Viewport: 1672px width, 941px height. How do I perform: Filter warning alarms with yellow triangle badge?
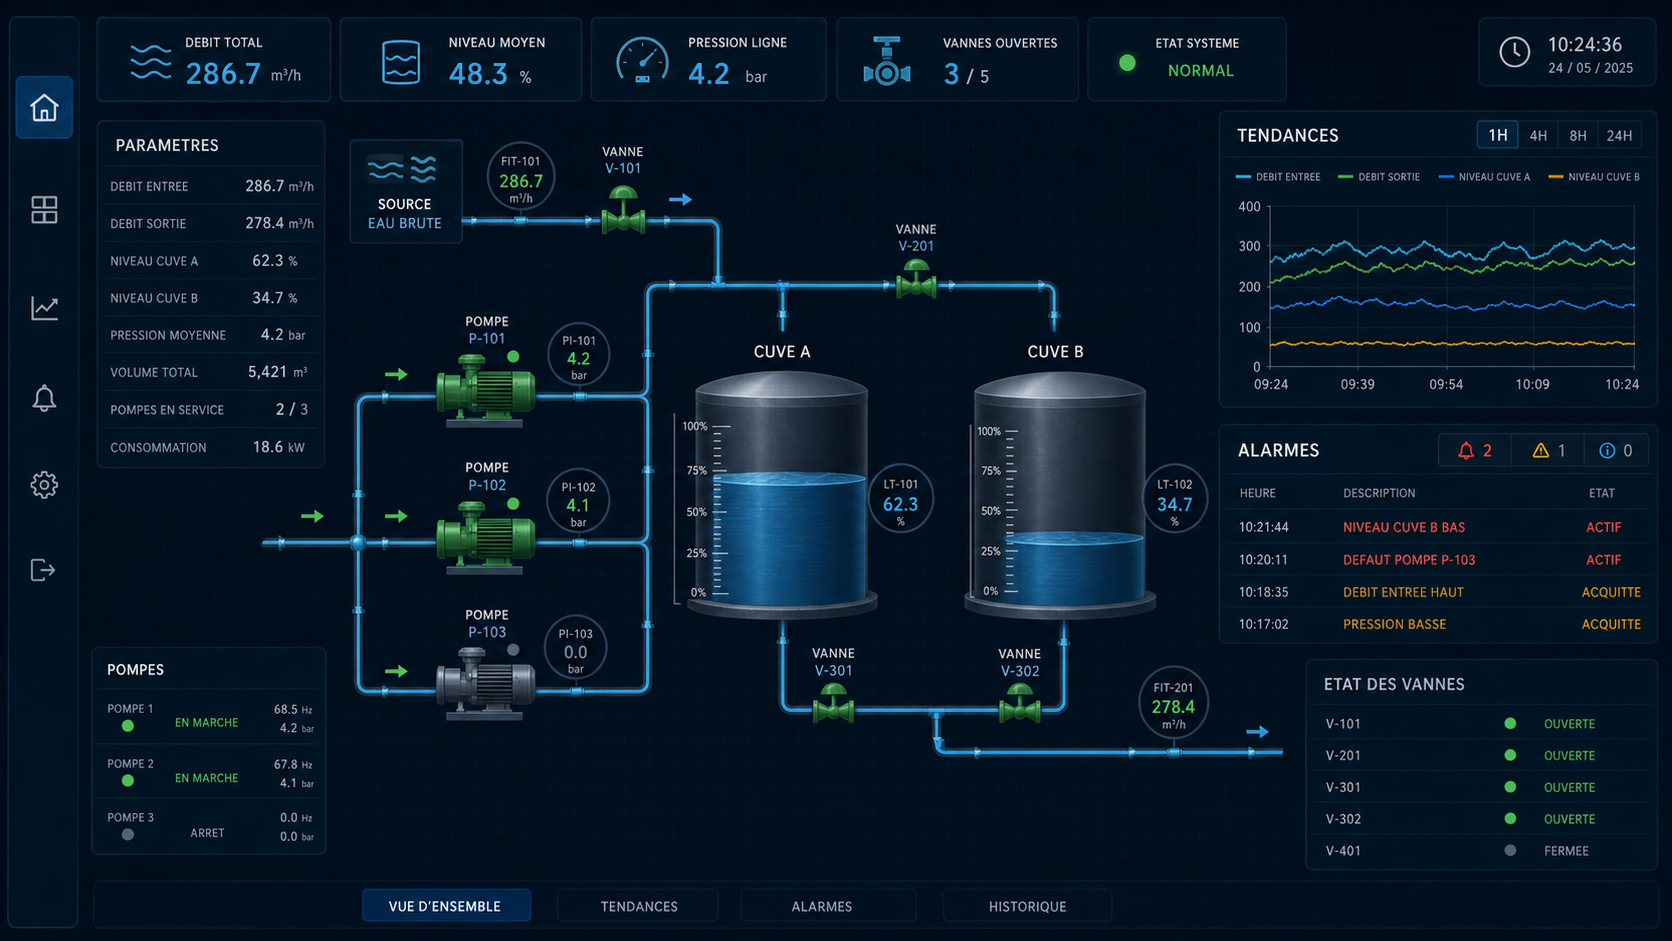(1548, 451)
